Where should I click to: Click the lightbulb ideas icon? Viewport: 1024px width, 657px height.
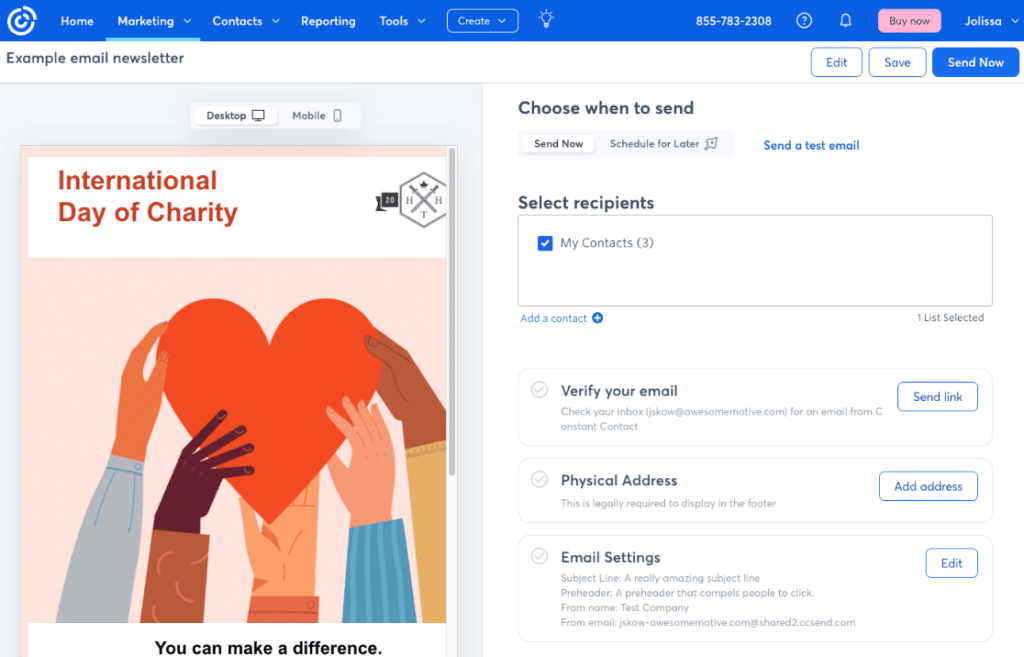click(546, 20)
